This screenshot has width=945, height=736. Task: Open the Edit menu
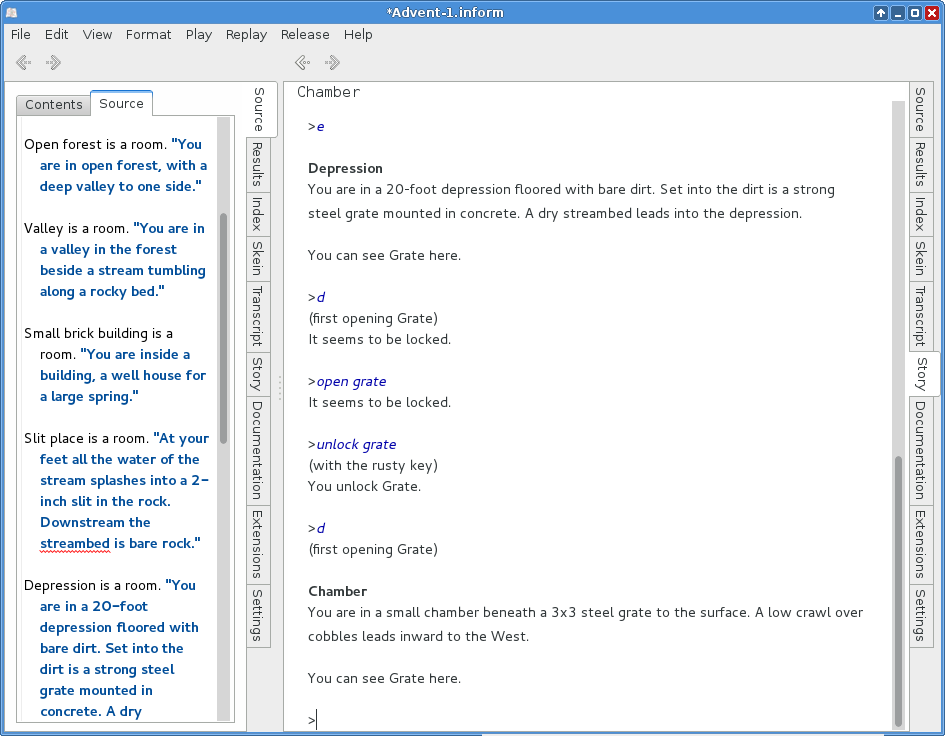56,34
